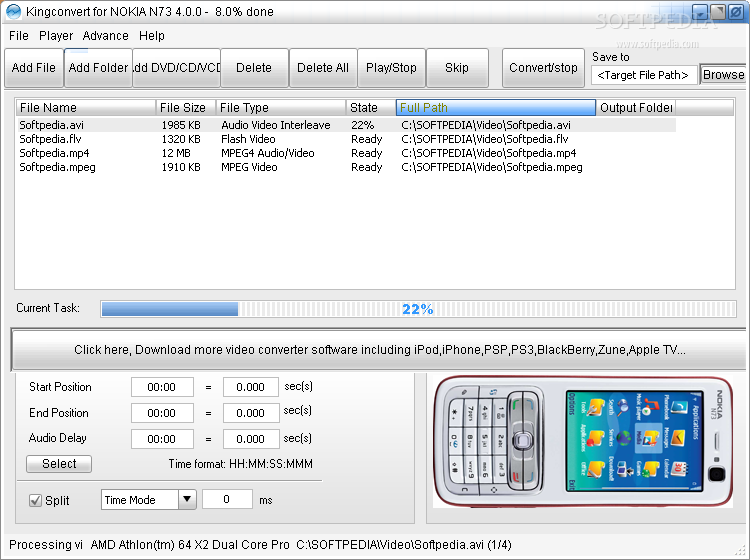Click the End Position time field
The image size is (750, 560).
point(162,413)
